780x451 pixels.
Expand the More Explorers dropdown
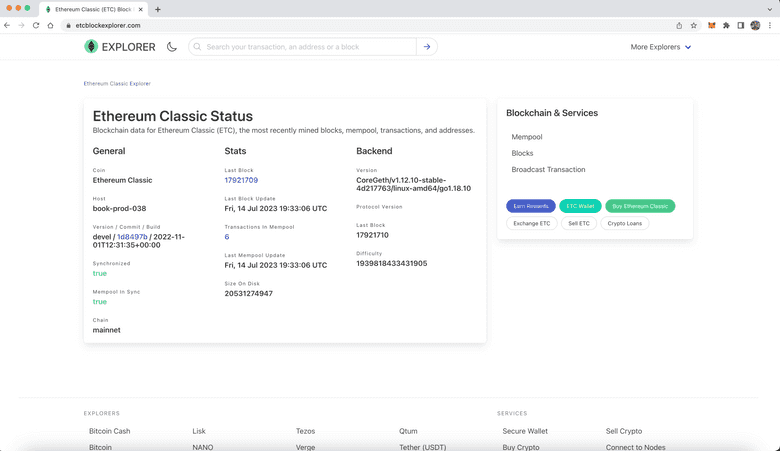(661, 47)
